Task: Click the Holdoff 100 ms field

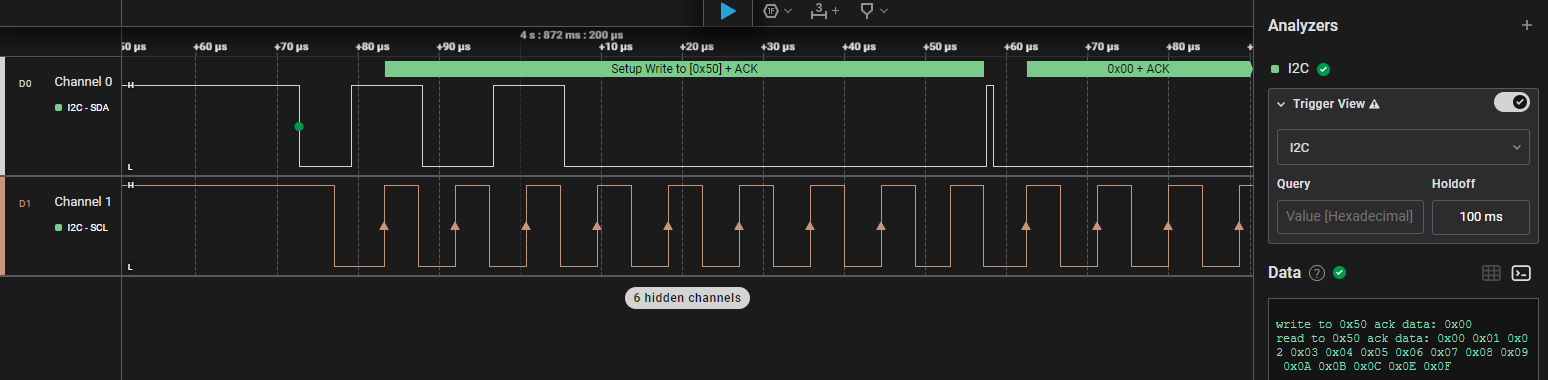Action: pos(1480,217)
